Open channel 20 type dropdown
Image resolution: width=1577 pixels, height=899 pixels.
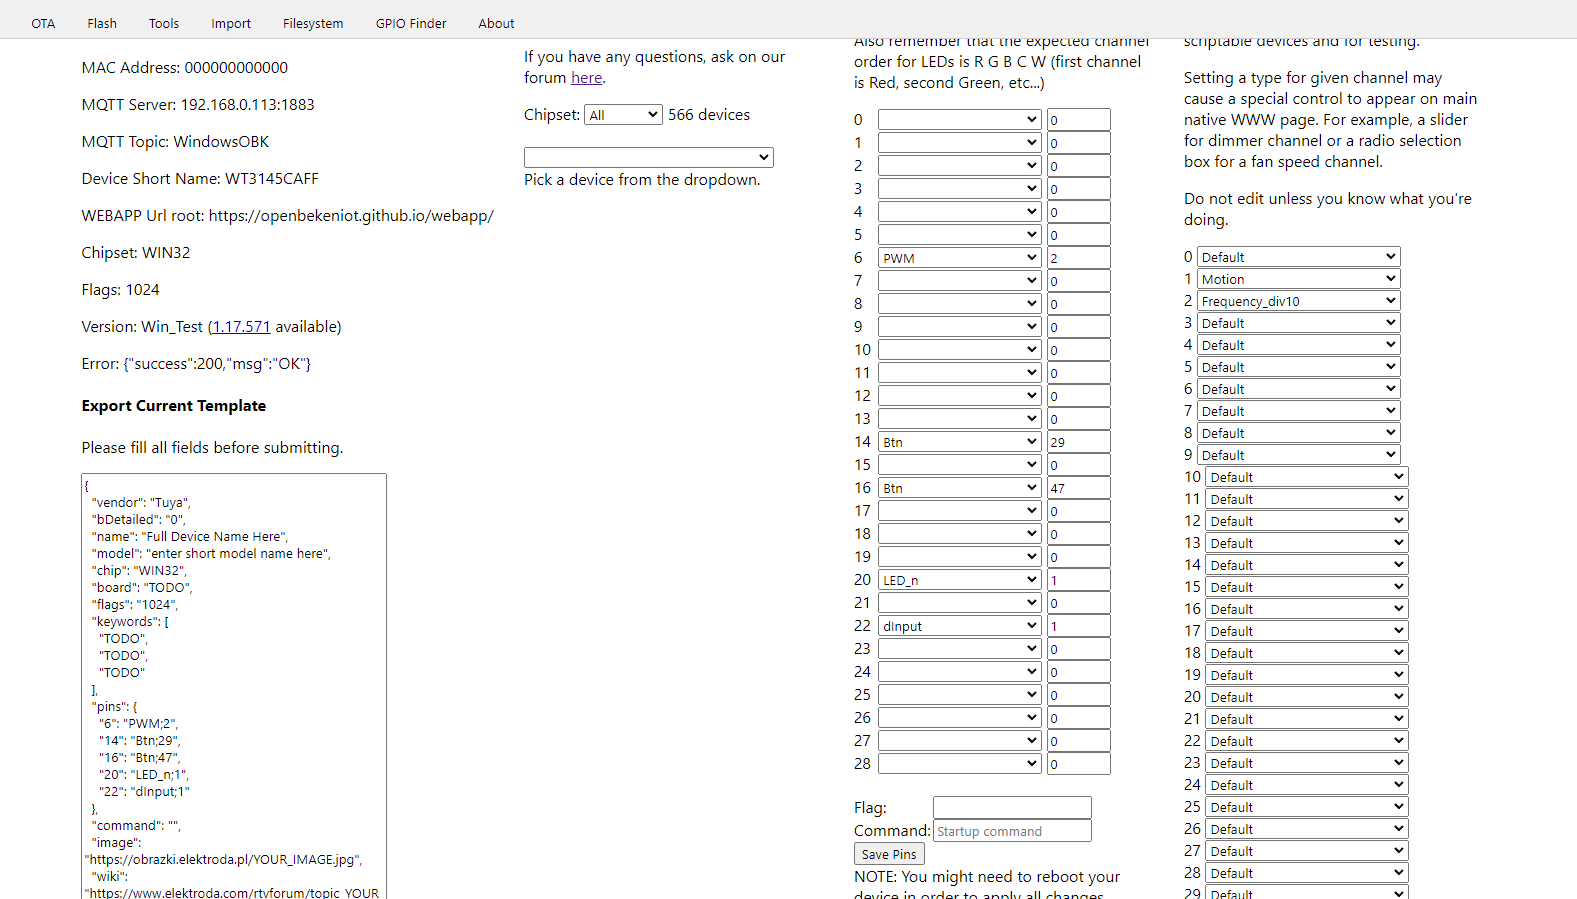1307,697
